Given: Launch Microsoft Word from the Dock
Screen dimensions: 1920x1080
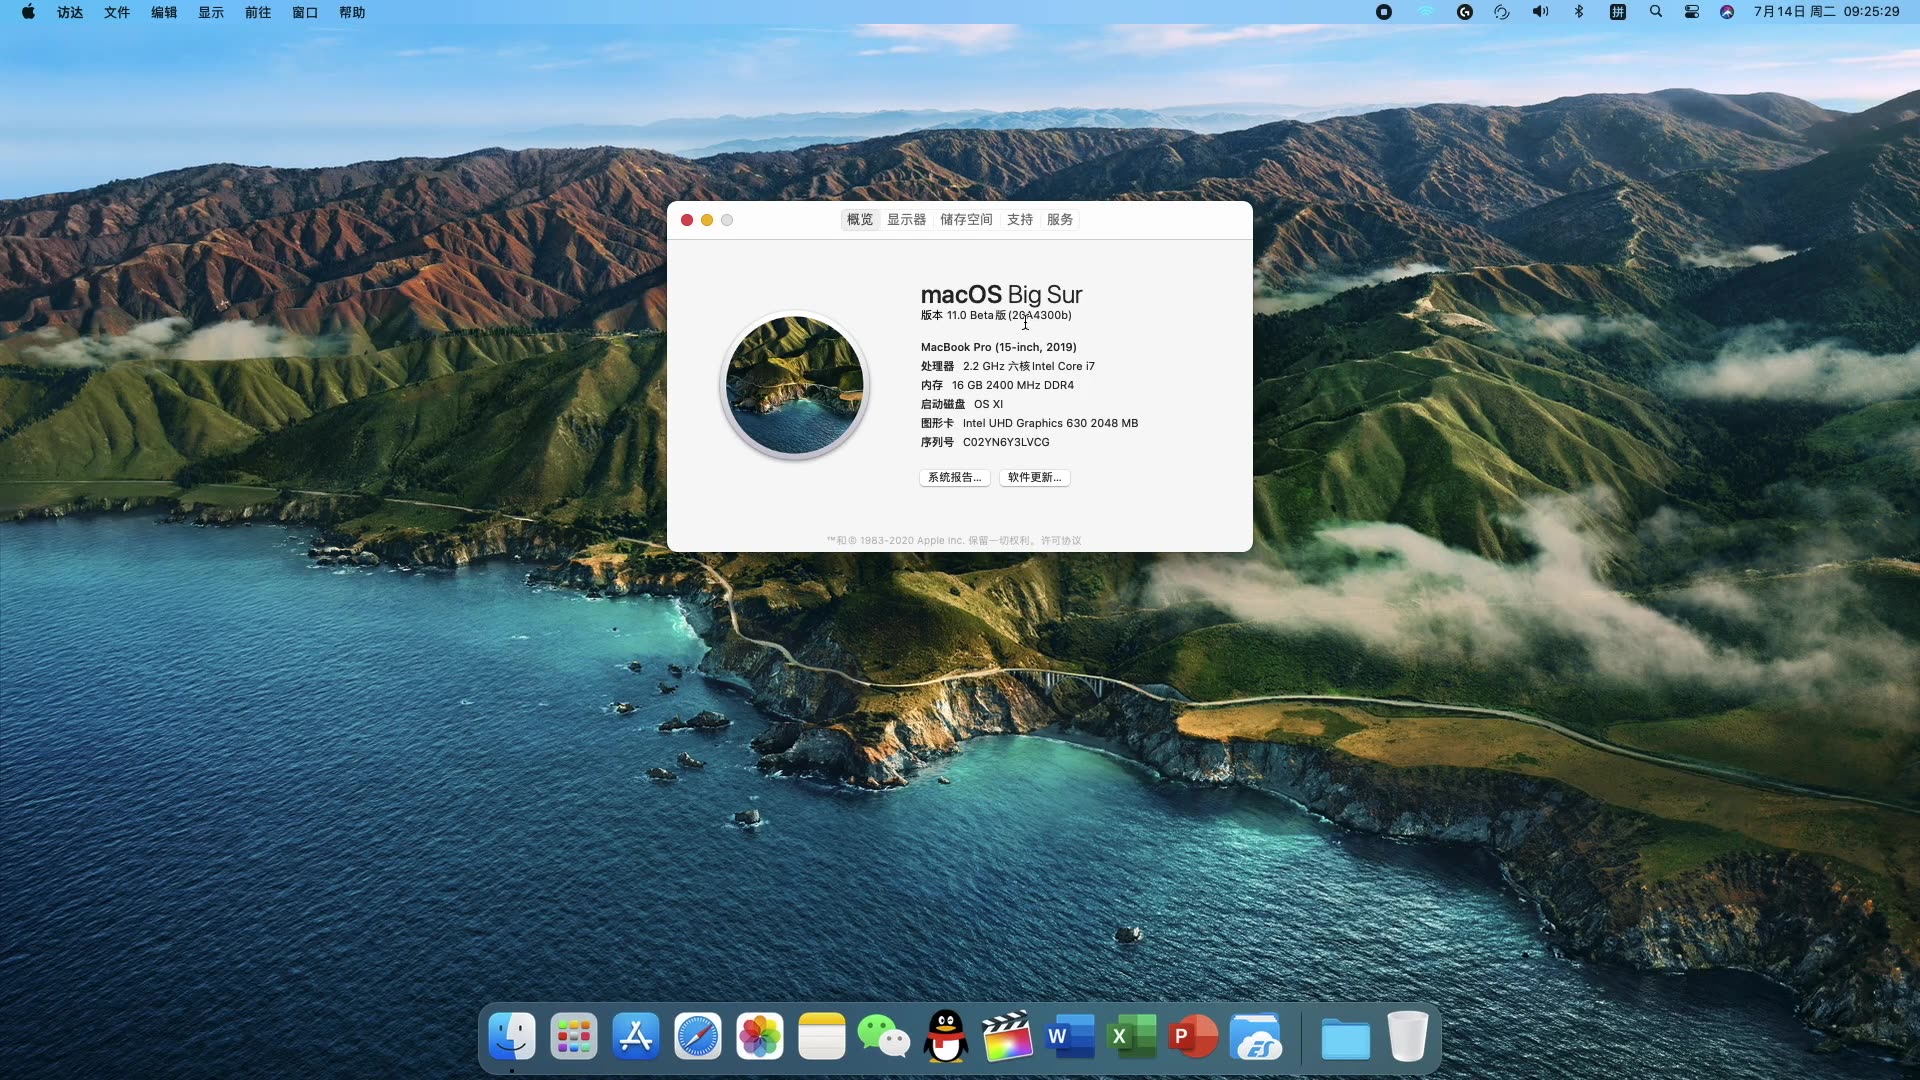Looking at the screenshot, I should tap(1070, 1036).
